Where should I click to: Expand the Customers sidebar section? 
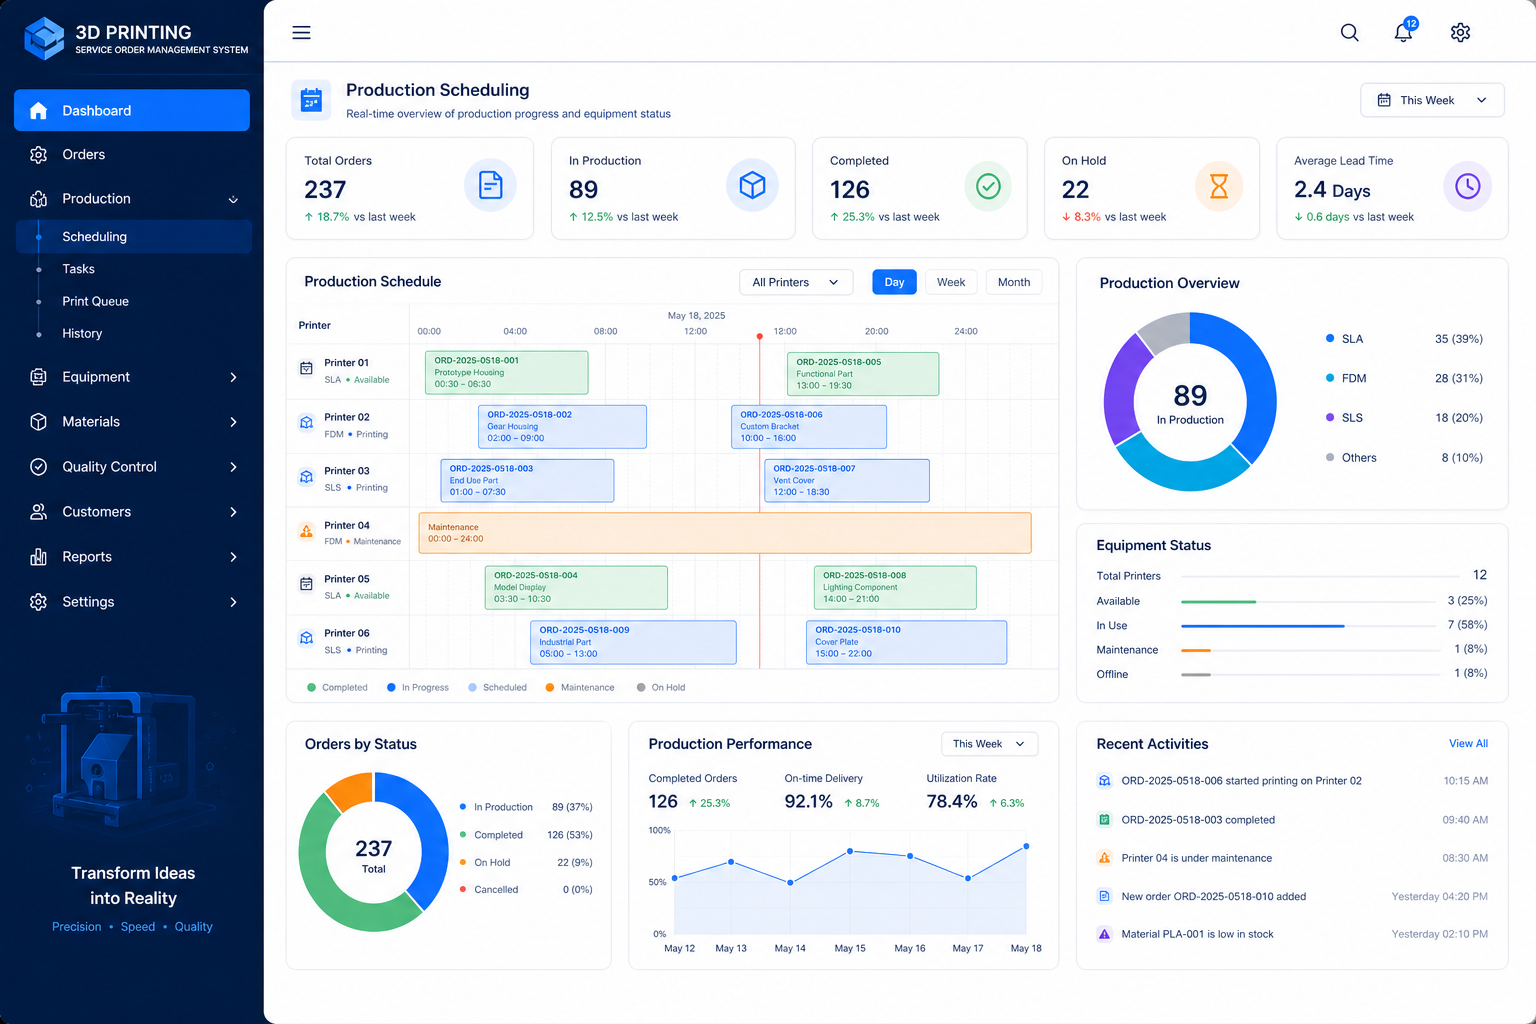tap(233, 512)
